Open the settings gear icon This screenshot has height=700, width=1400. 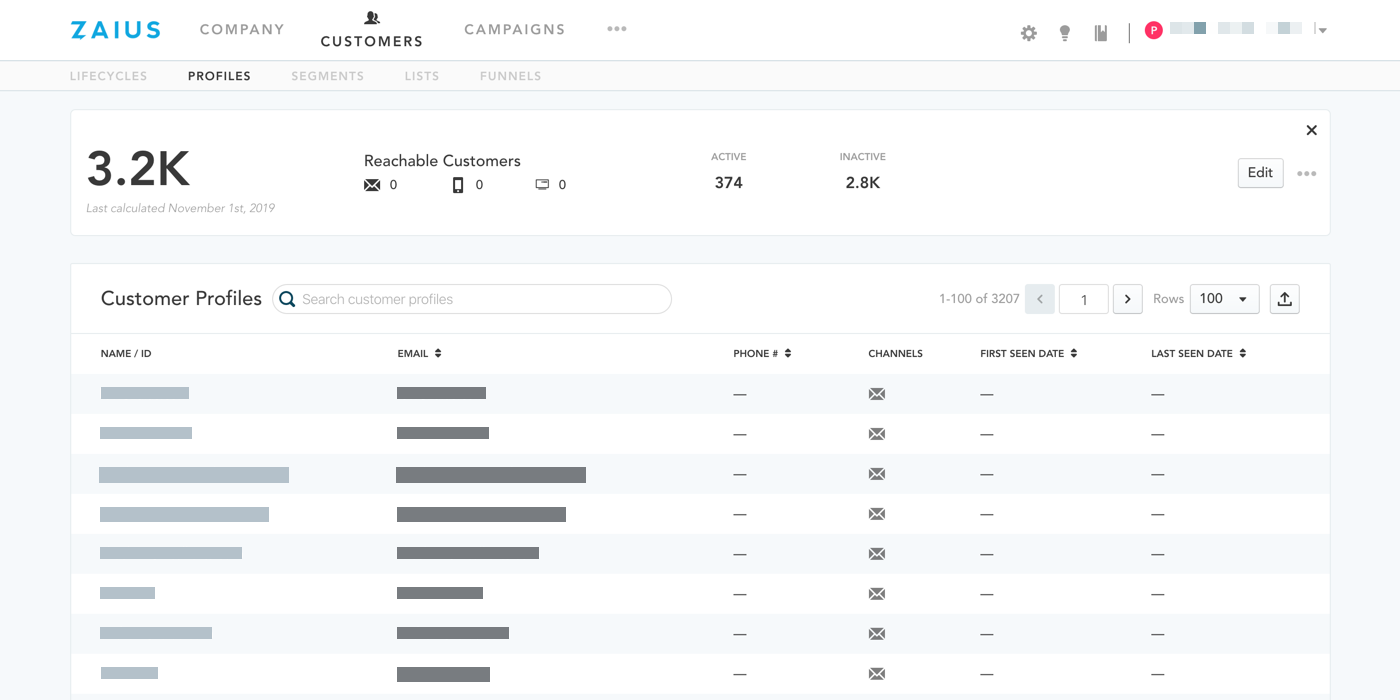(1029, 33)
